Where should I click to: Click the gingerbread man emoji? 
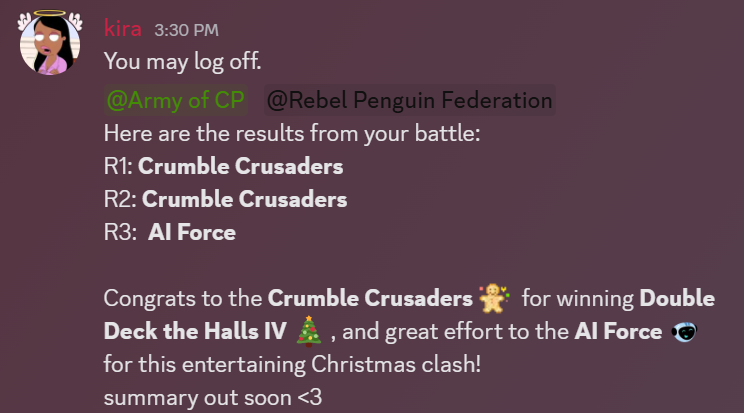click(495, 298)
